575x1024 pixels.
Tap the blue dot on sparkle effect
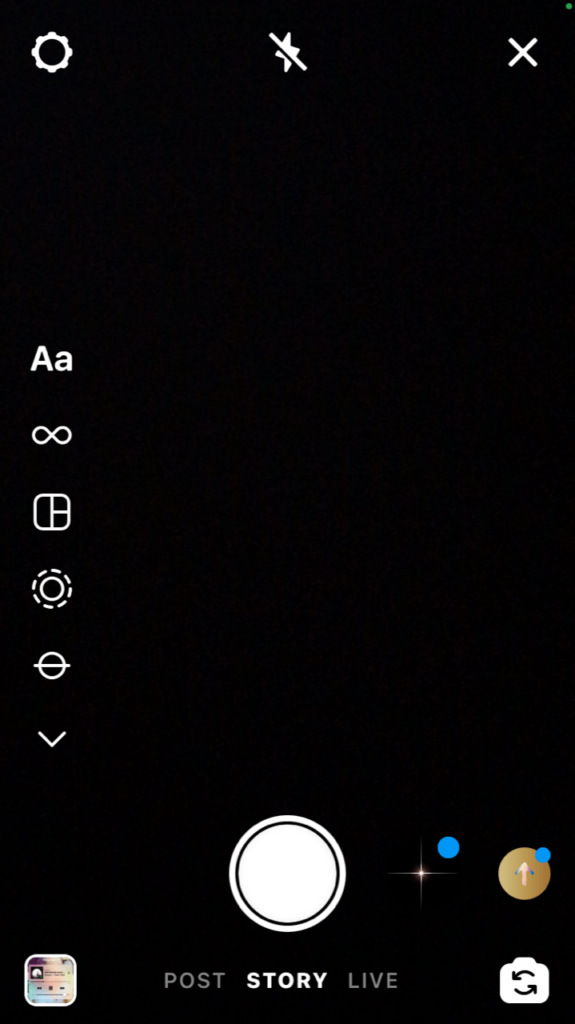coord(448,848)
